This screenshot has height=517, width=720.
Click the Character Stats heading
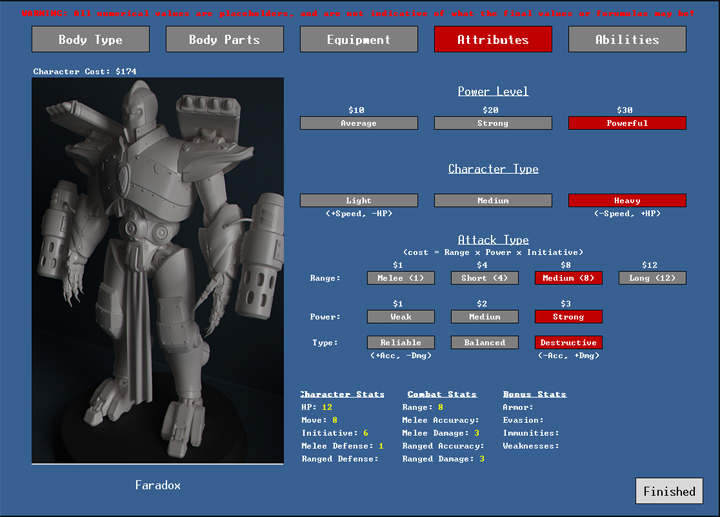pos(342,394)
